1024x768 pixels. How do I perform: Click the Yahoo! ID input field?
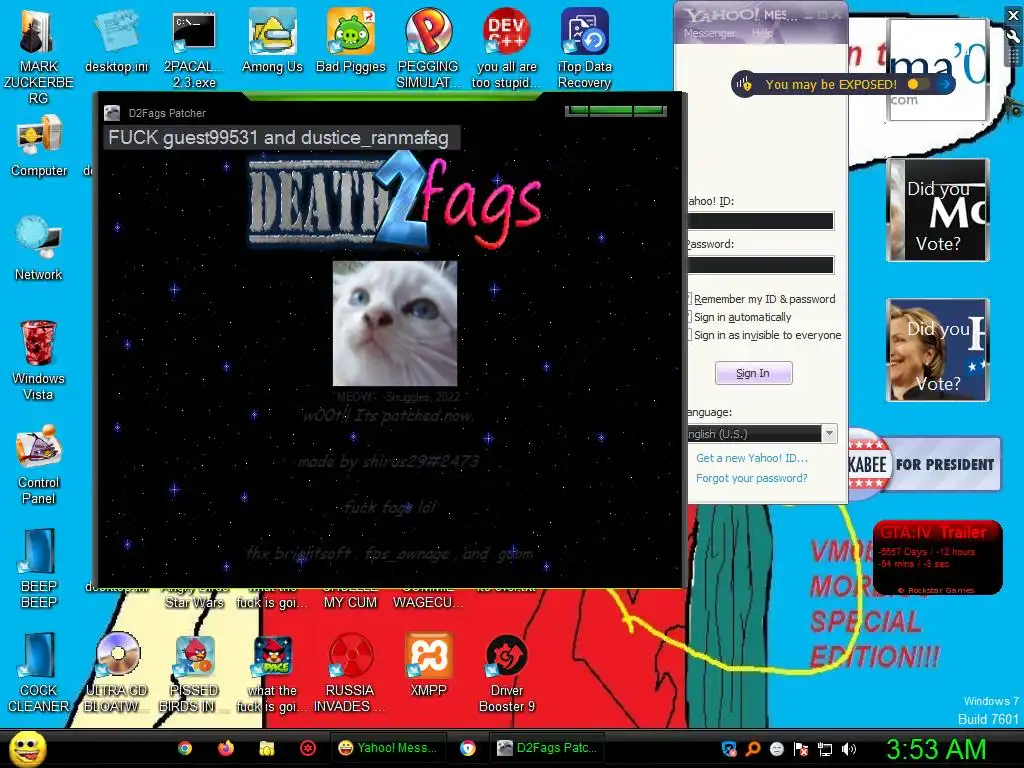(x=760, y=221)
